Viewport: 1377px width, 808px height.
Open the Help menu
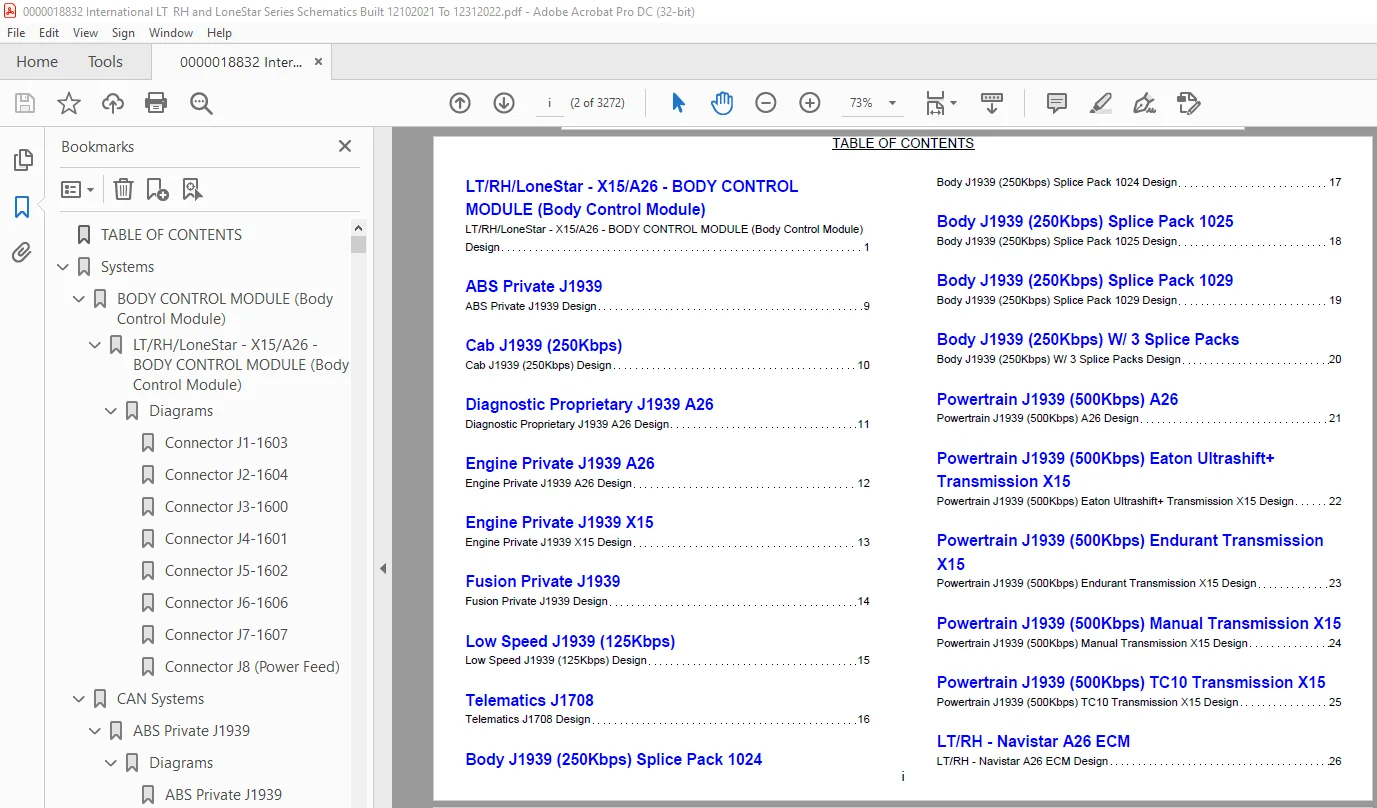click(x=219, y=33)
